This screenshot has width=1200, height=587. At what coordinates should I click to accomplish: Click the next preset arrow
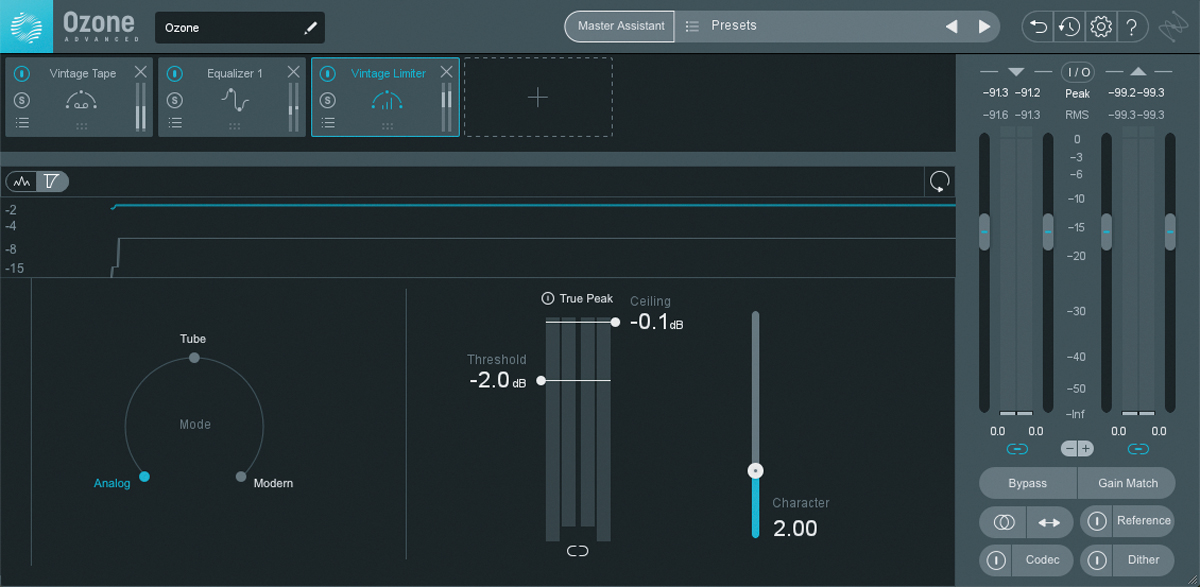pos(984,27)
